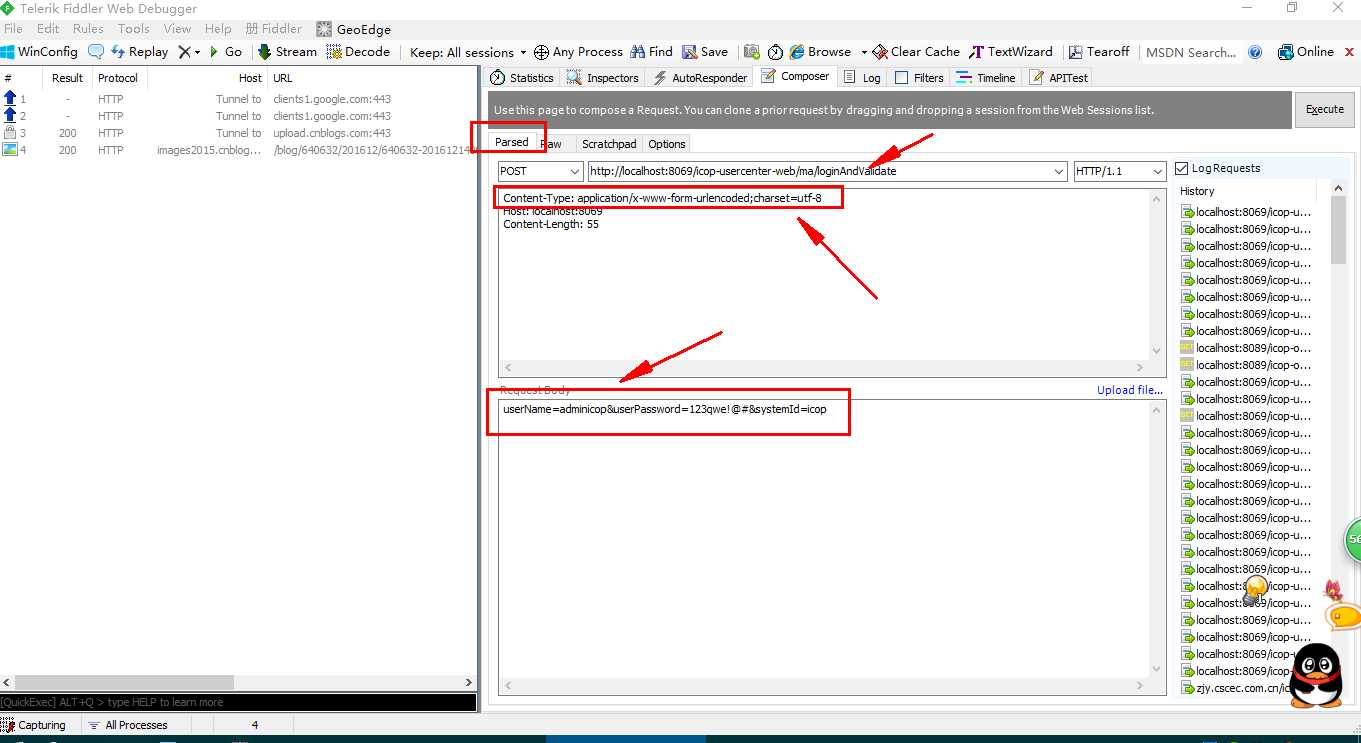Open the composer Options sub-tab
This screenshot has width=1361, height=743.
coord(667,143)
